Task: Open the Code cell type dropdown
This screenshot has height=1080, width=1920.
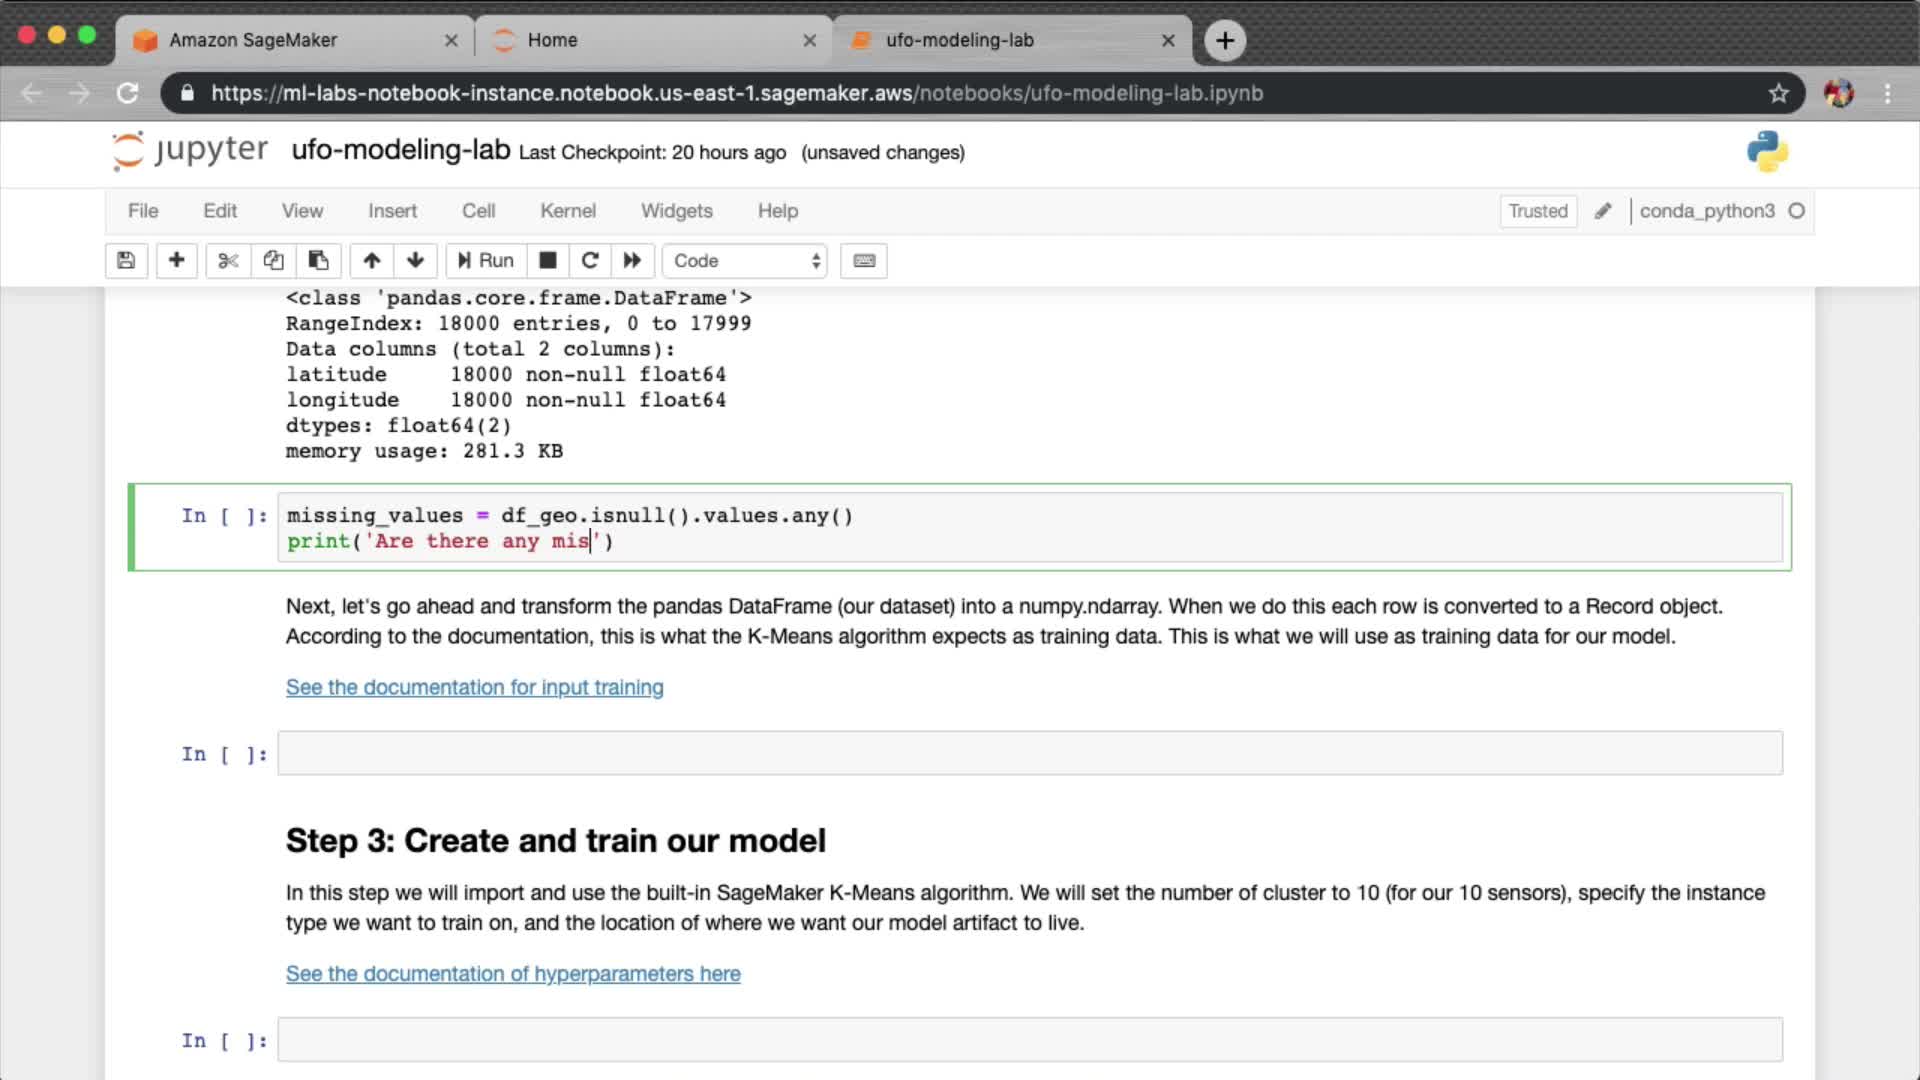Action: pos(745,260)
